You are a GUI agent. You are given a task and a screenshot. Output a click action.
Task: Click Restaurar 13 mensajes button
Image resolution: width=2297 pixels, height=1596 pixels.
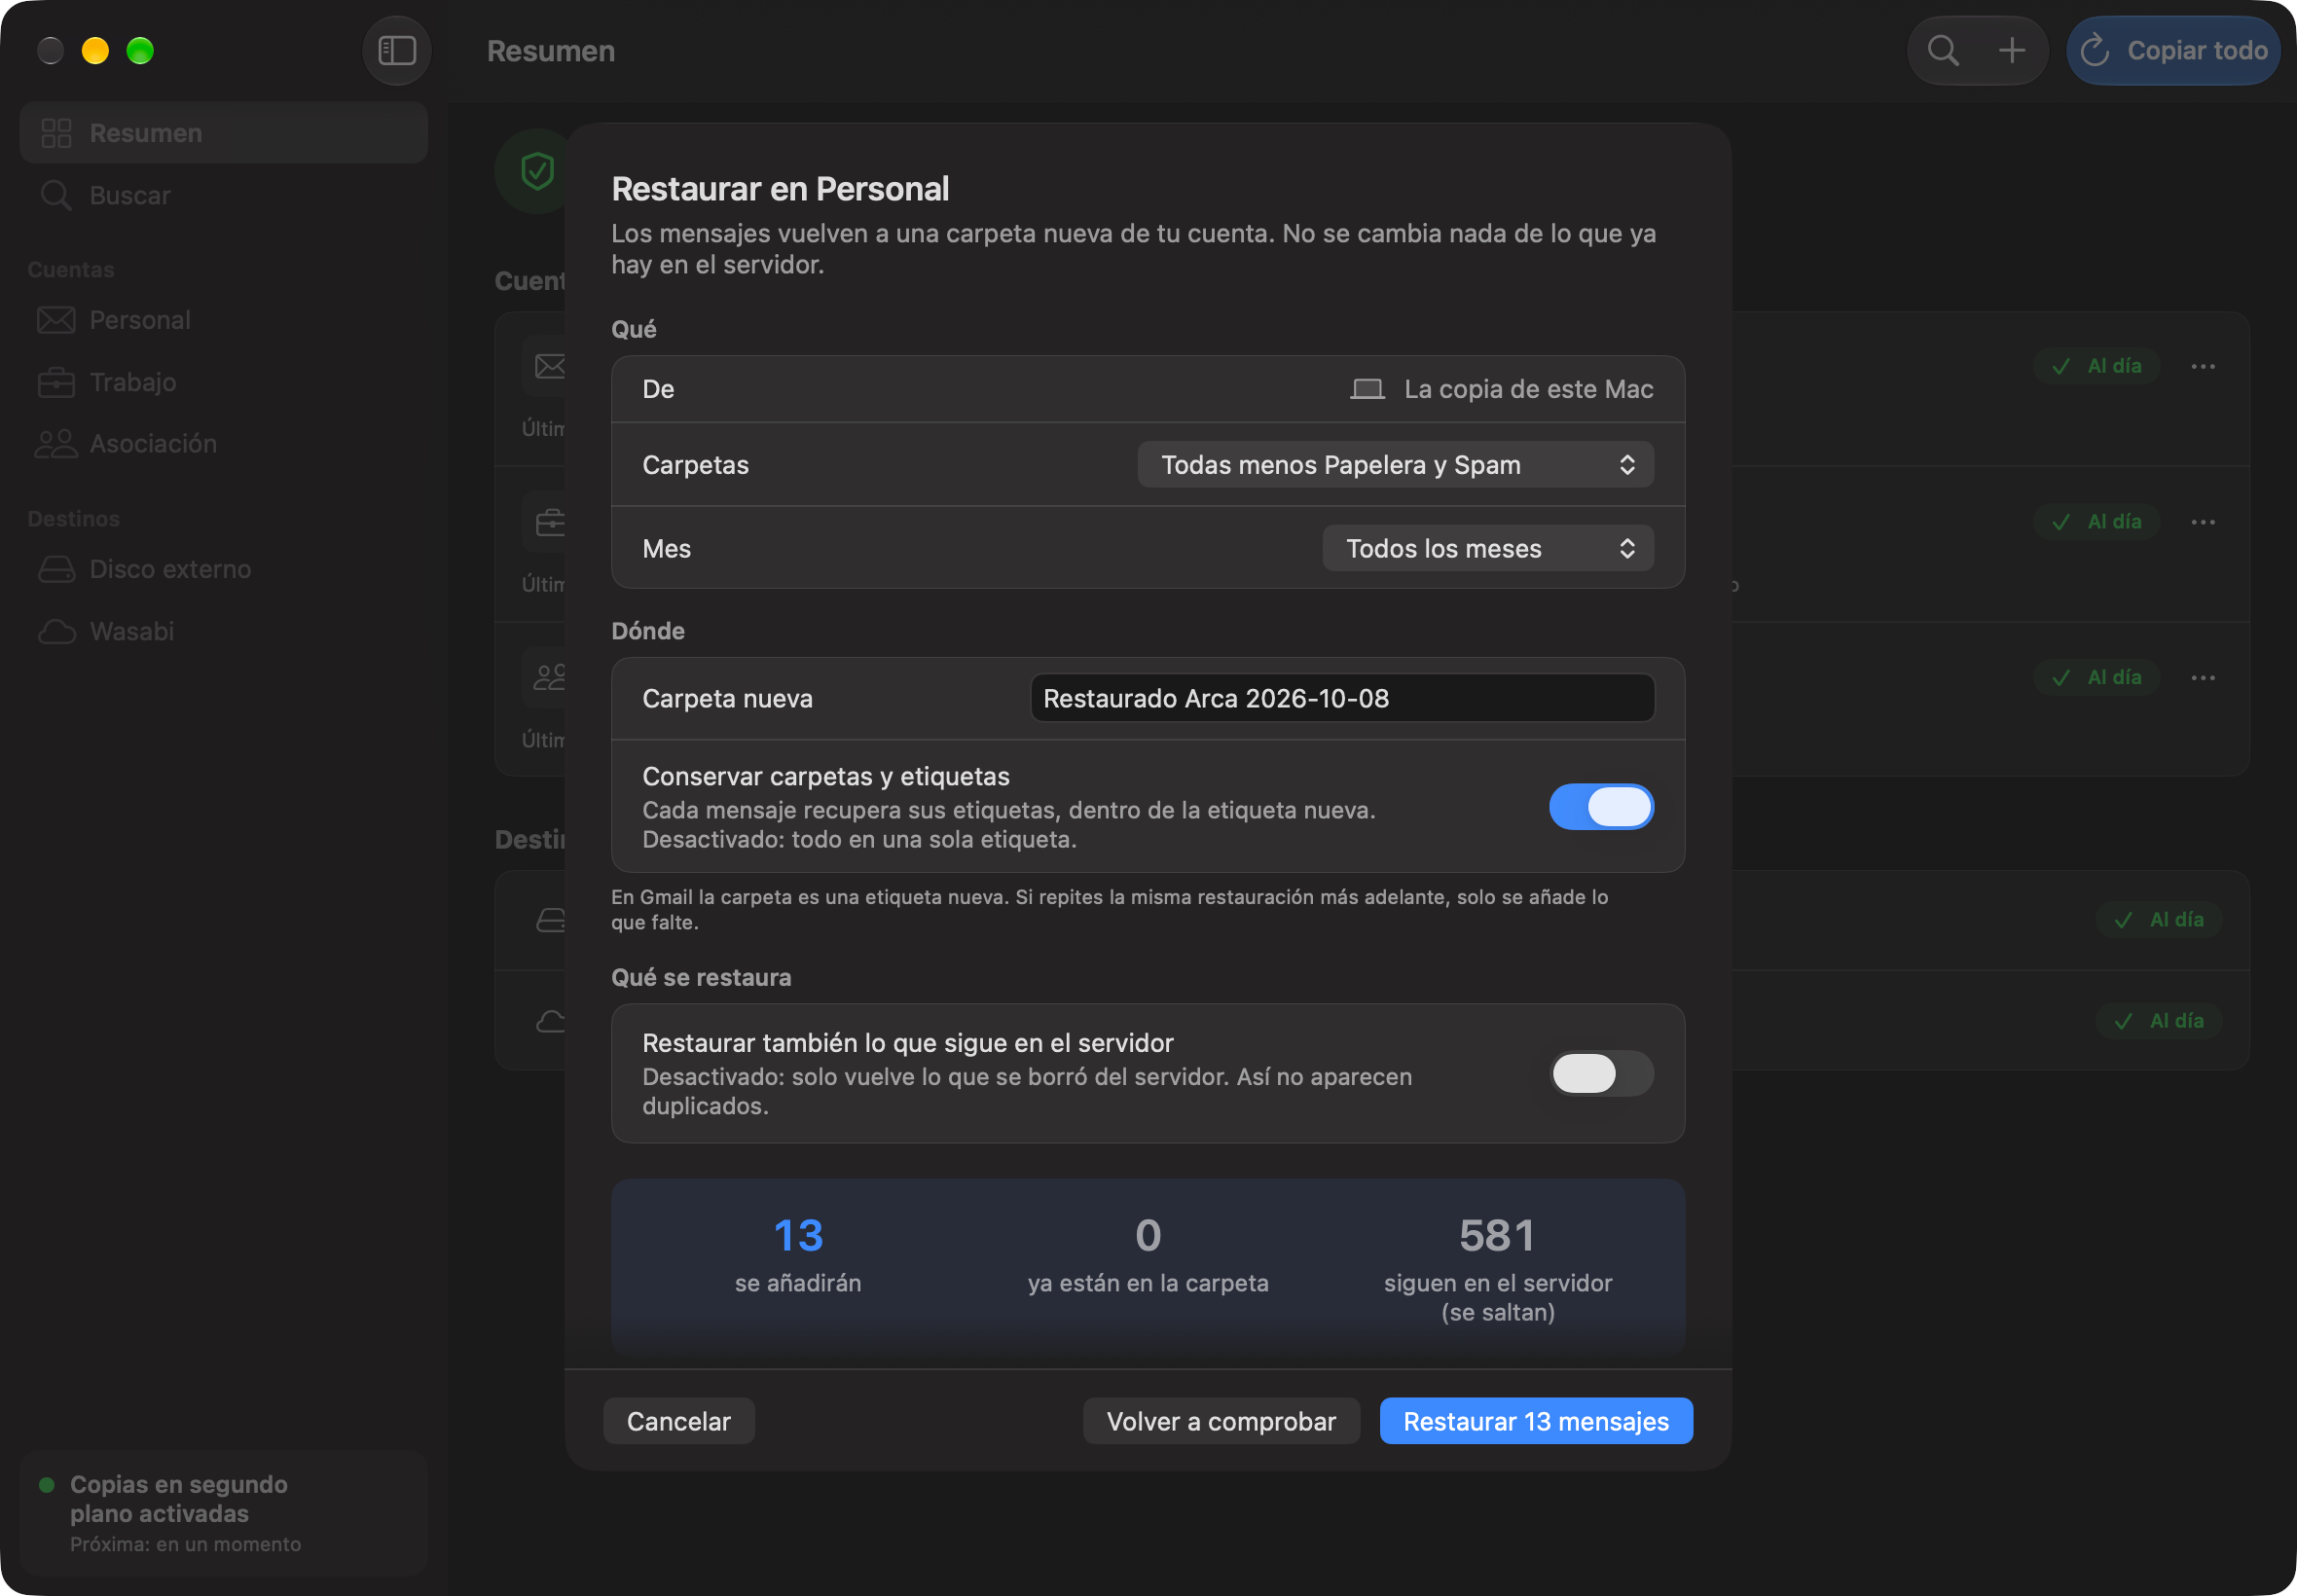tap(1536, 1421)
